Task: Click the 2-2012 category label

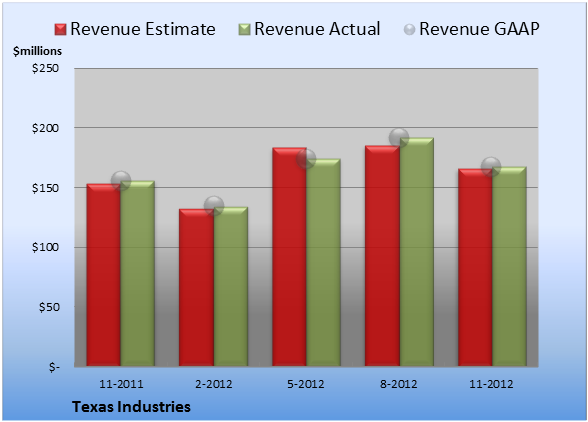Action: tap(214, 384)
